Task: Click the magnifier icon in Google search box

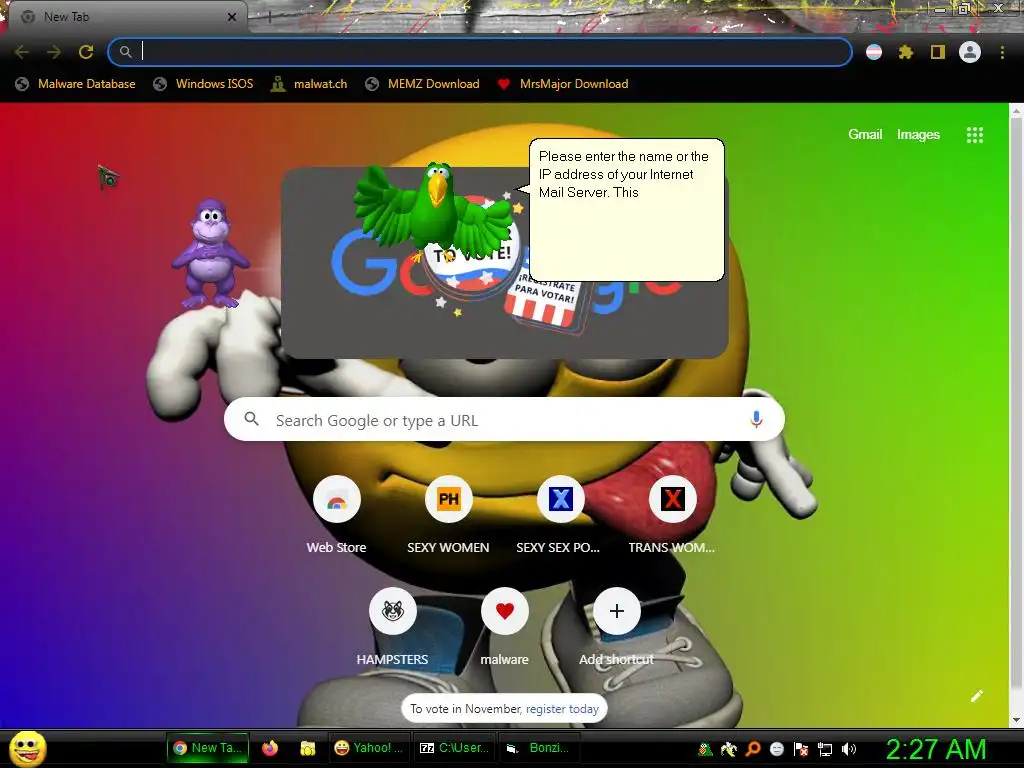Action: (251, 419)
